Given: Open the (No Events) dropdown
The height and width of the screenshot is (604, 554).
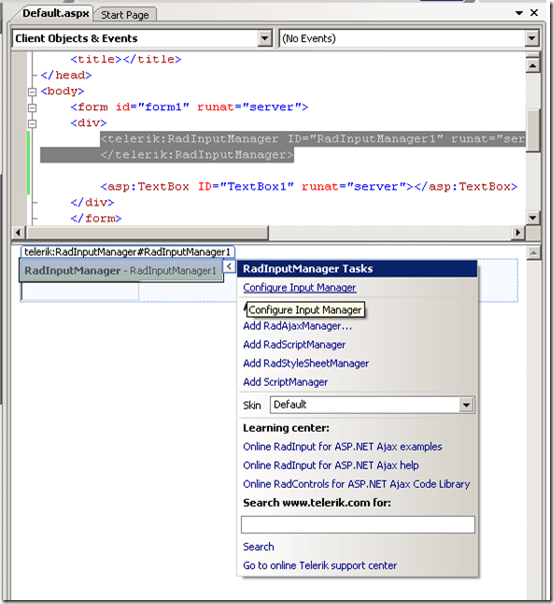Looking at the screenshot, I should click(x=532, y=39).
